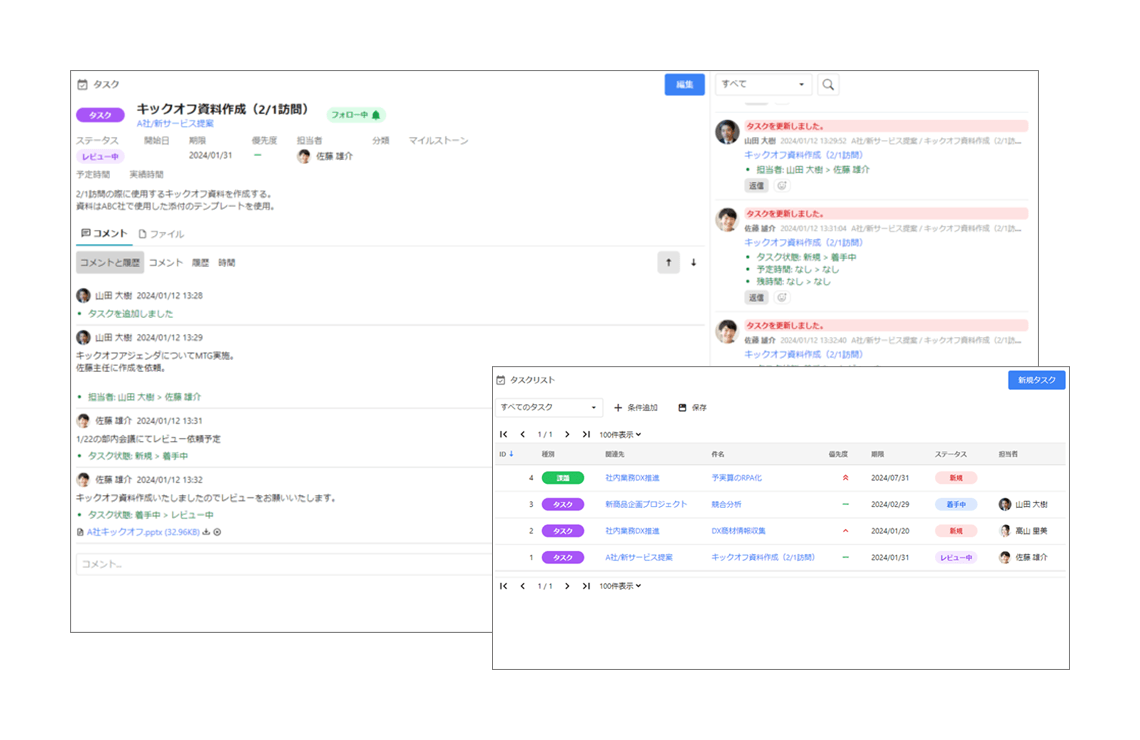Select the コメントと履歴 filter toggle
Viewport: 1140px width, 740px height.
[x=110, y=263]
